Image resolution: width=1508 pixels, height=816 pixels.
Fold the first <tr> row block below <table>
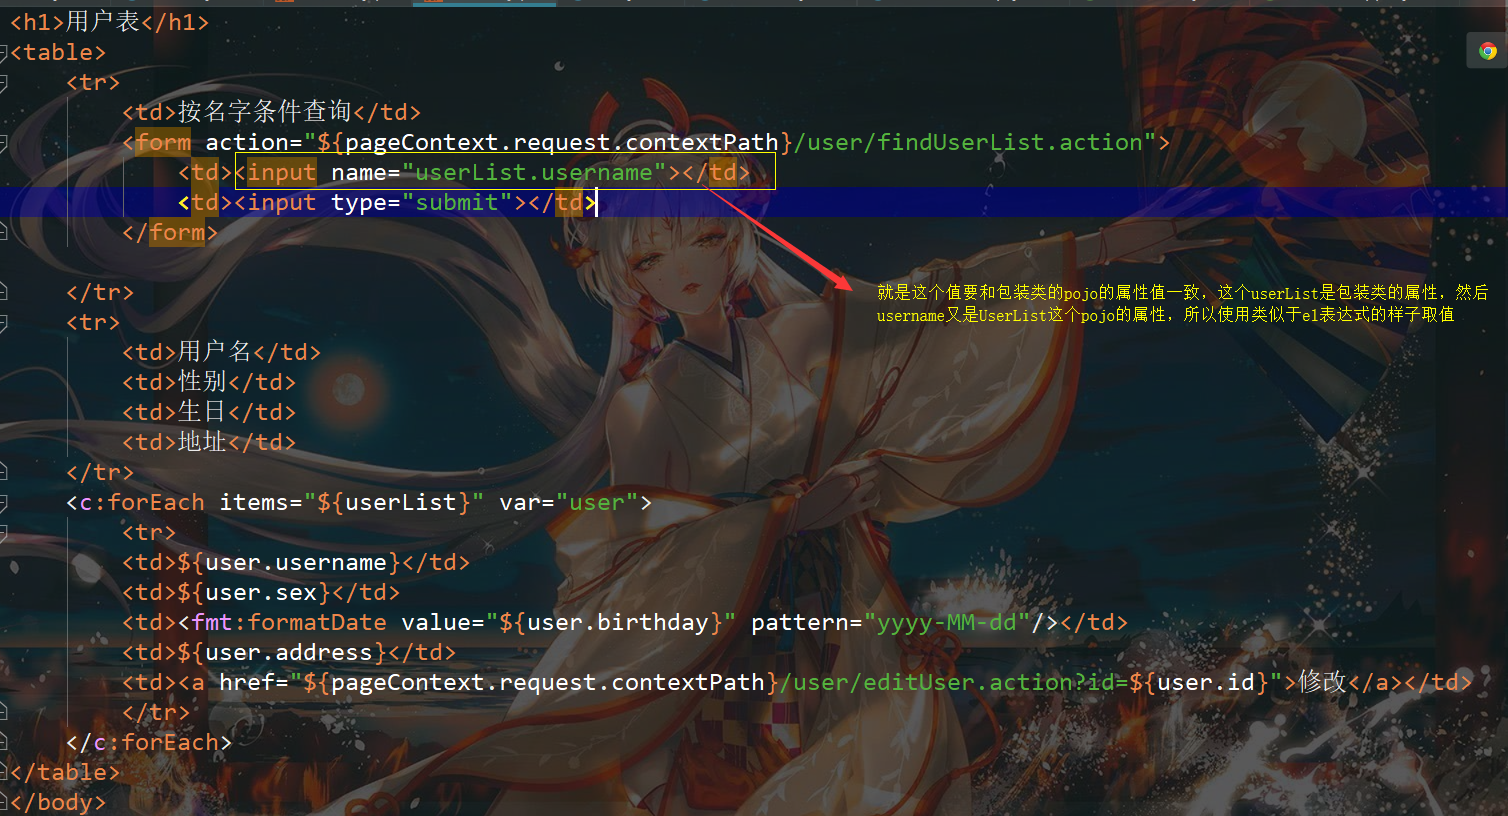coord(4,82)
